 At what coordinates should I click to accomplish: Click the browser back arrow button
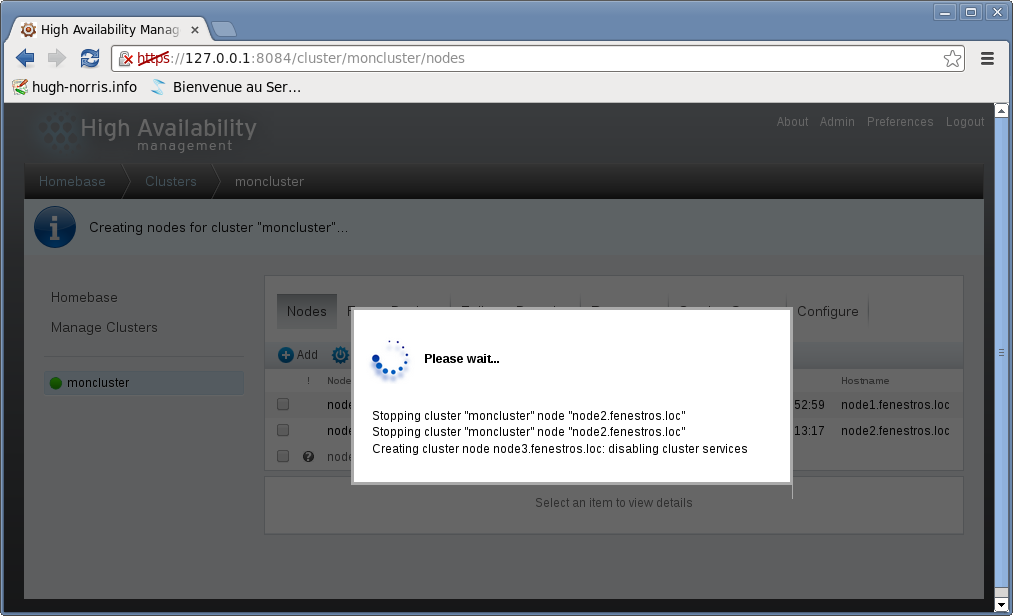[25, 58]
